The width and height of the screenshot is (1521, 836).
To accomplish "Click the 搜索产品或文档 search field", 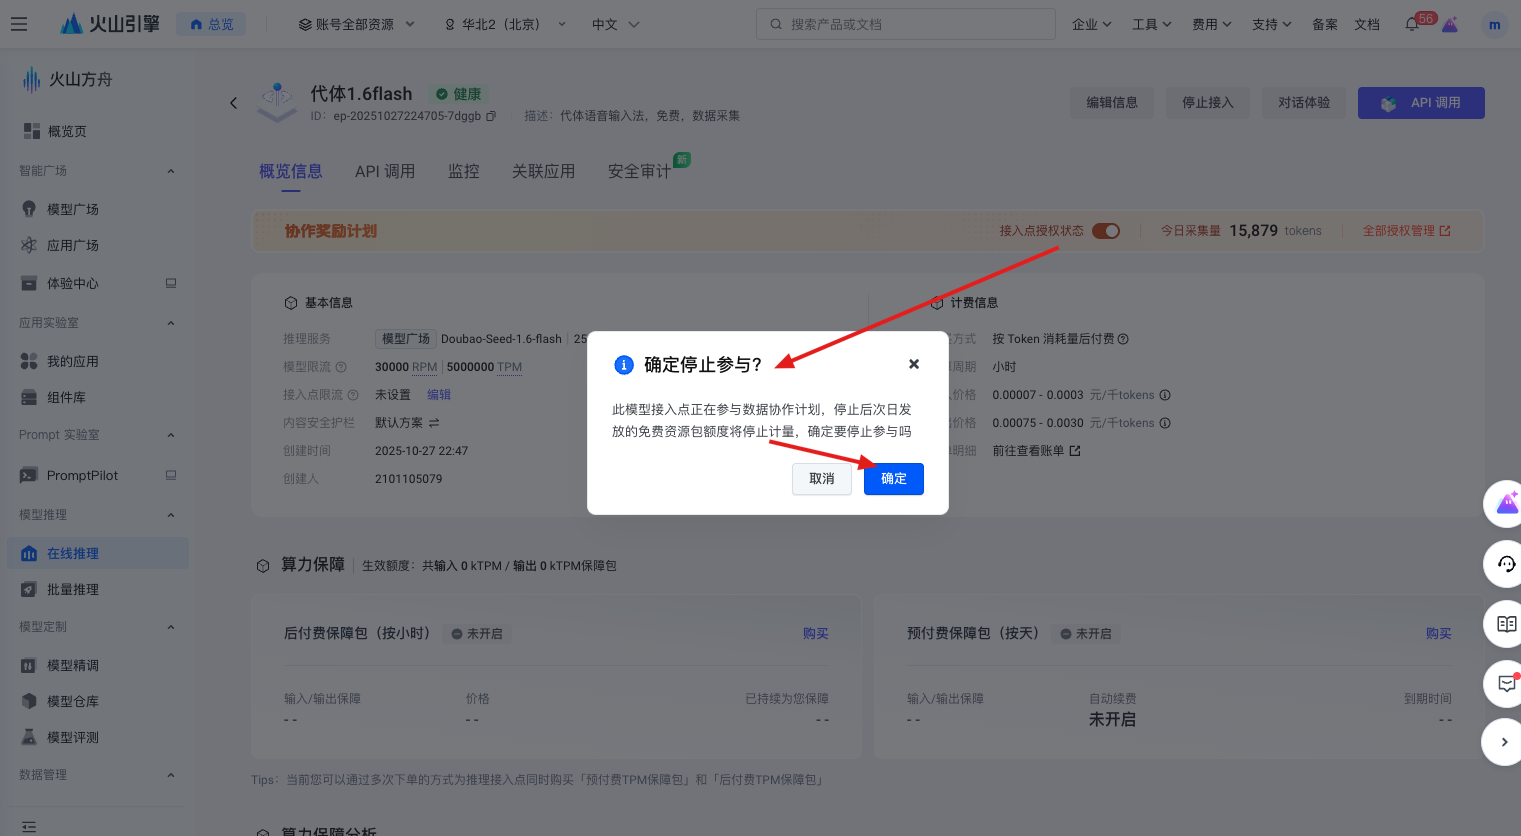I will [906, 24].
